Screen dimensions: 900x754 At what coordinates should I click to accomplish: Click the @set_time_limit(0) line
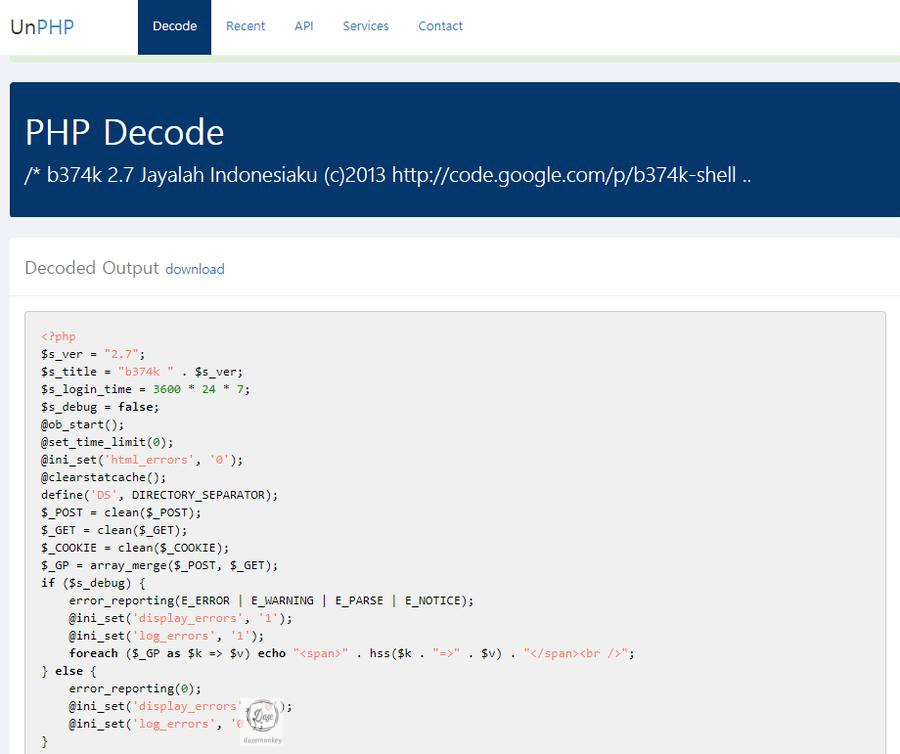(107, 442)
